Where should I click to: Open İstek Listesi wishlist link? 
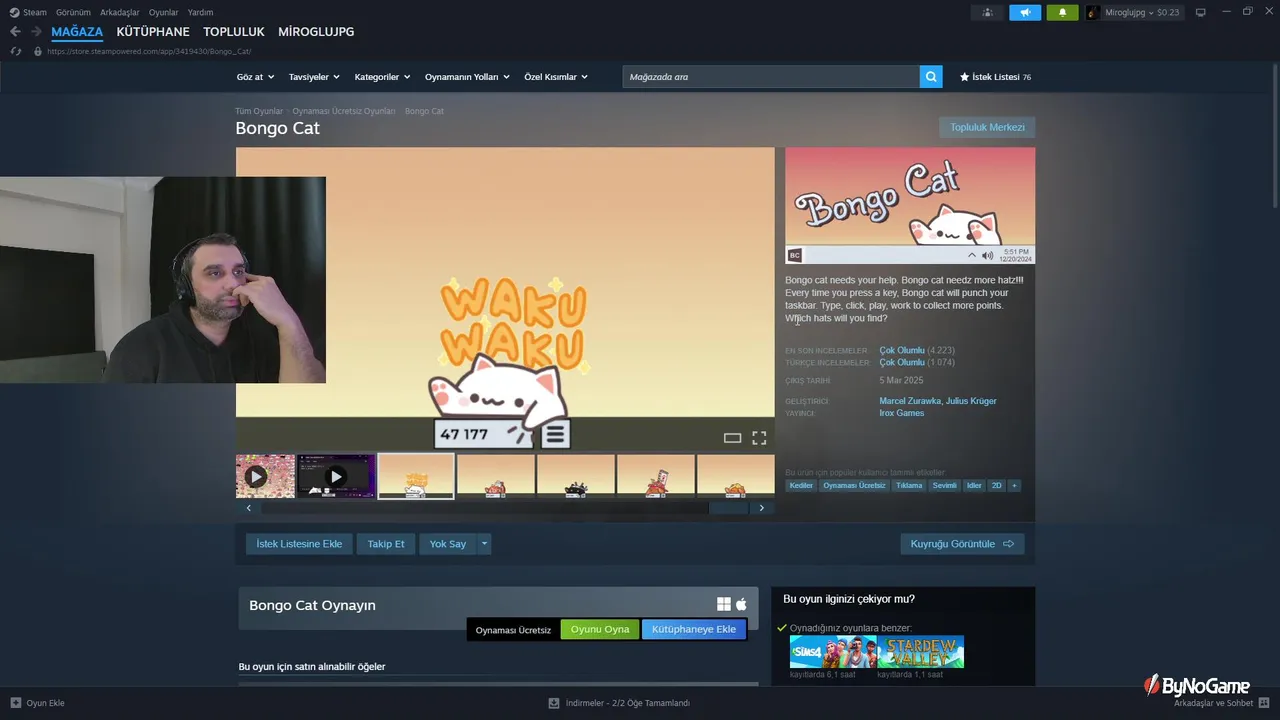995,77
